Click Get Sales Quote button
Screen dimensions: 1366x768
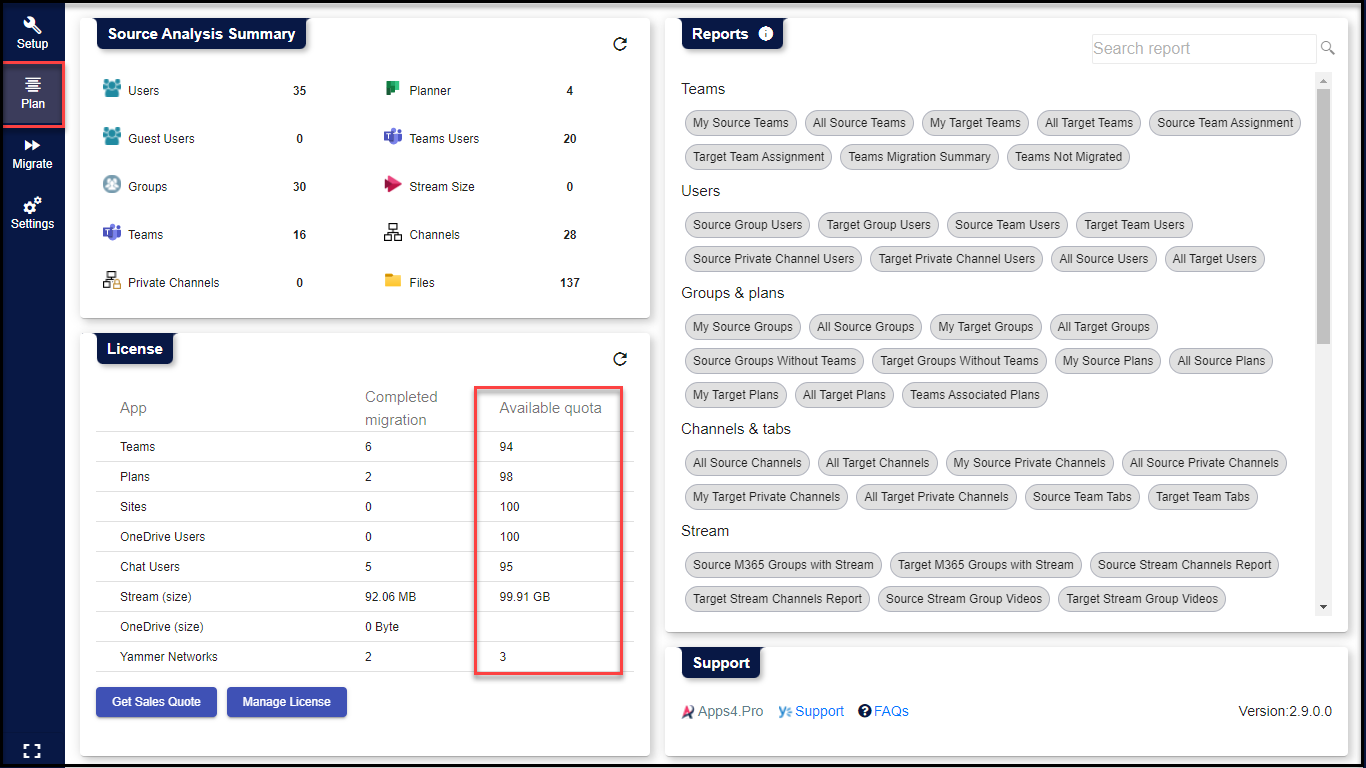coord(156,702)
